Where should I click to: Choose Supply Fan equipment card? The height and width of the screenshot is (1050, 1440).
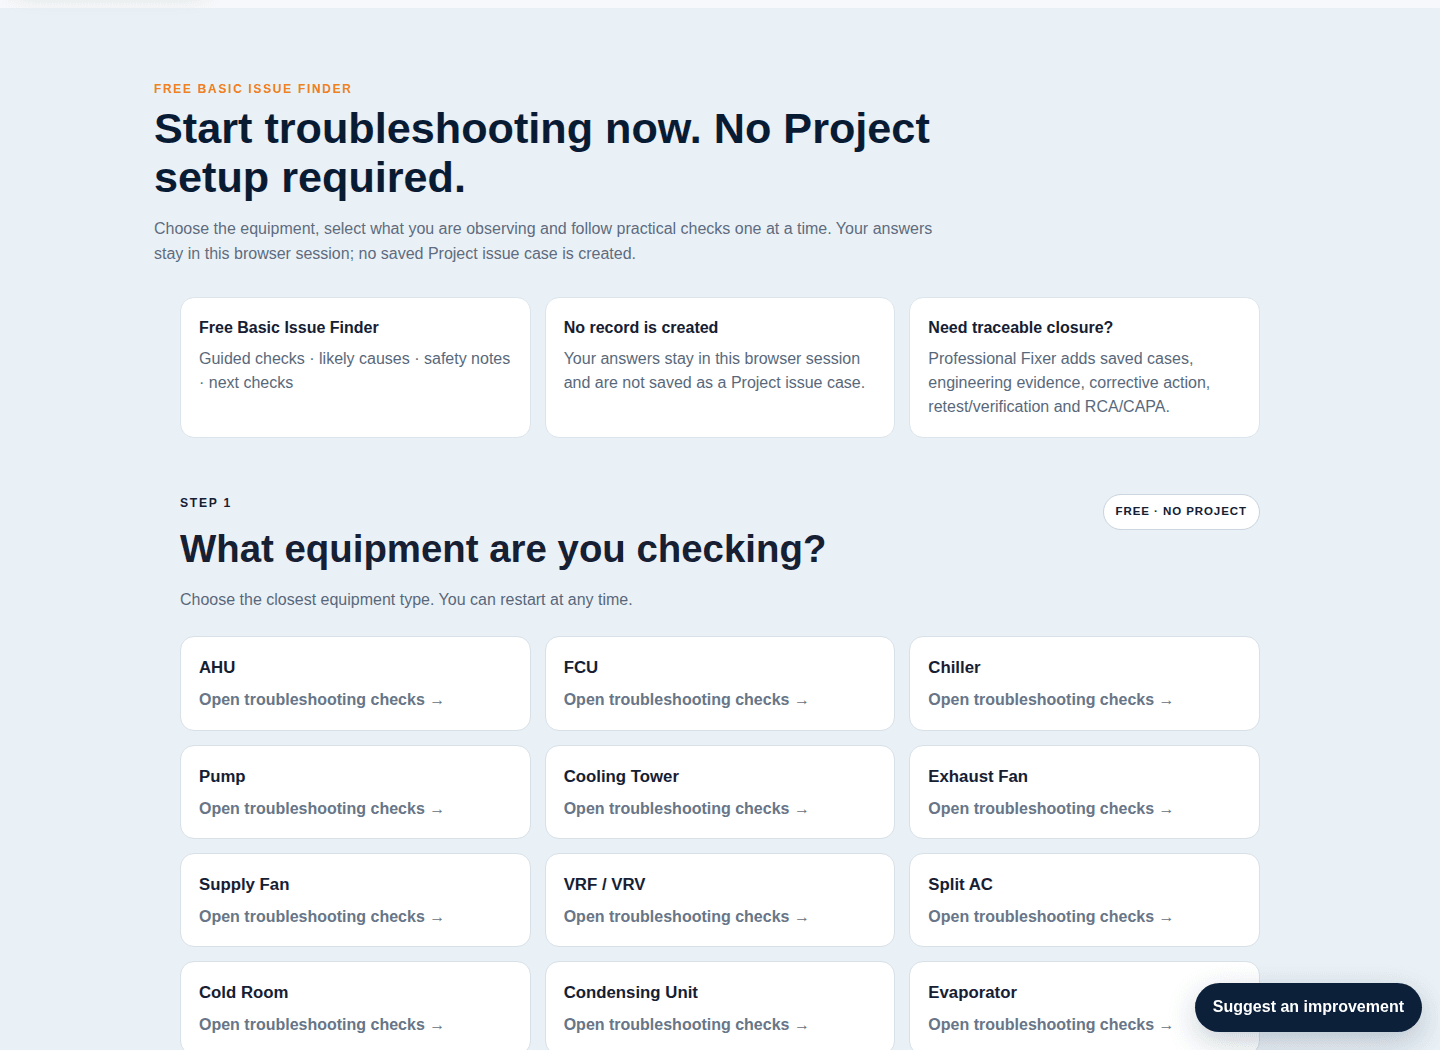pos(355,900)
